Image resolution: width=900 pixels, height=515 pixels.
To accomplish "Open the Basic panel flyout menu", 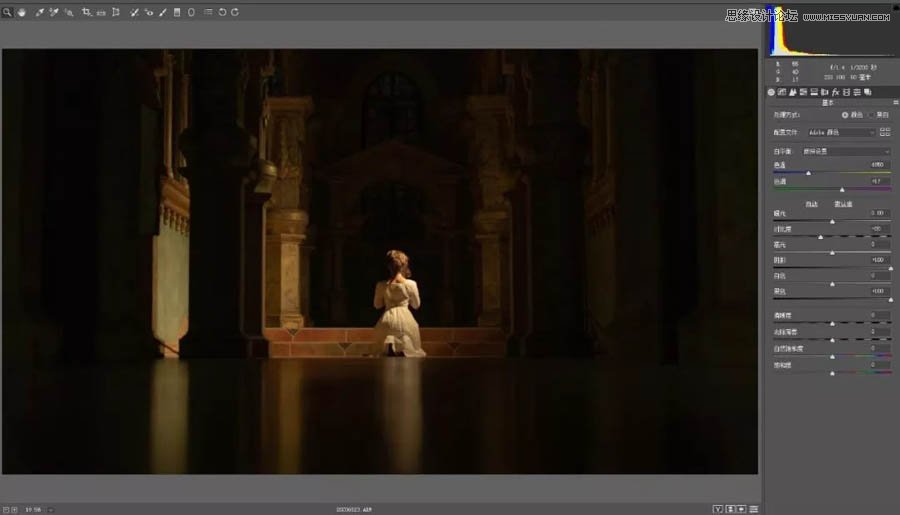I will pos(895,103).
